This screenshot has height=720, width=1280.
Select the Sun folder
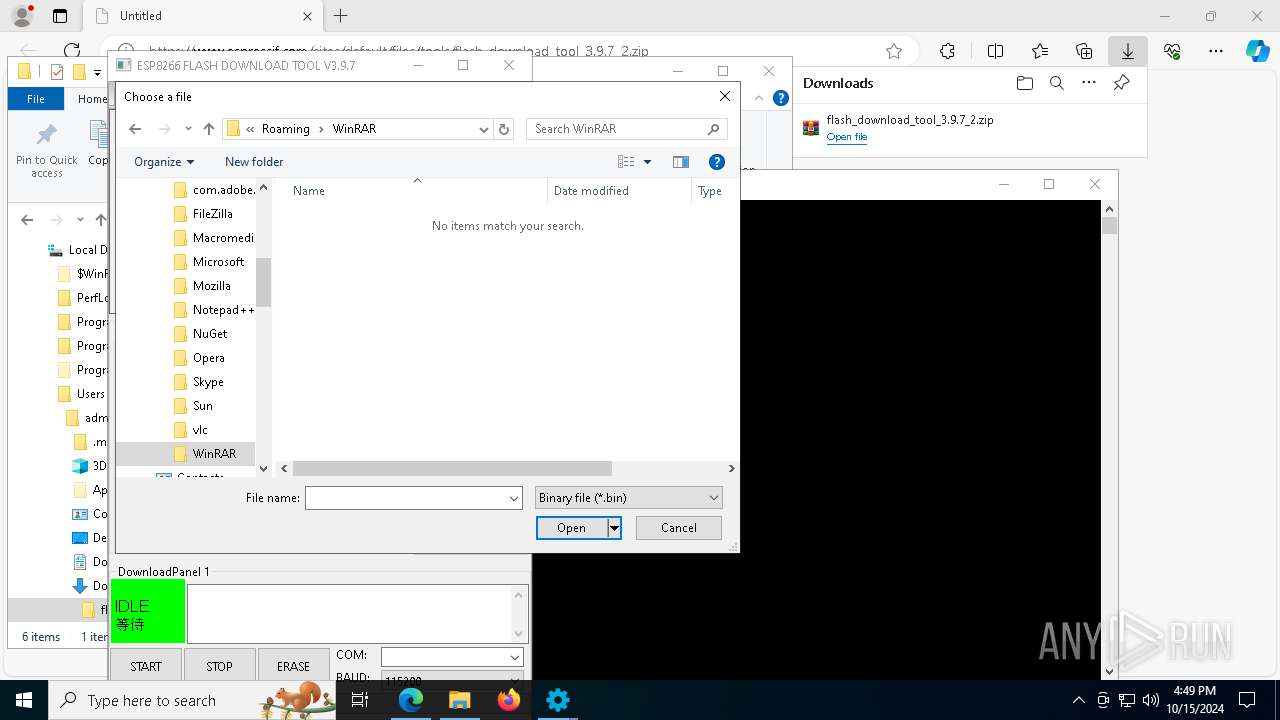(x=194, y=406)
